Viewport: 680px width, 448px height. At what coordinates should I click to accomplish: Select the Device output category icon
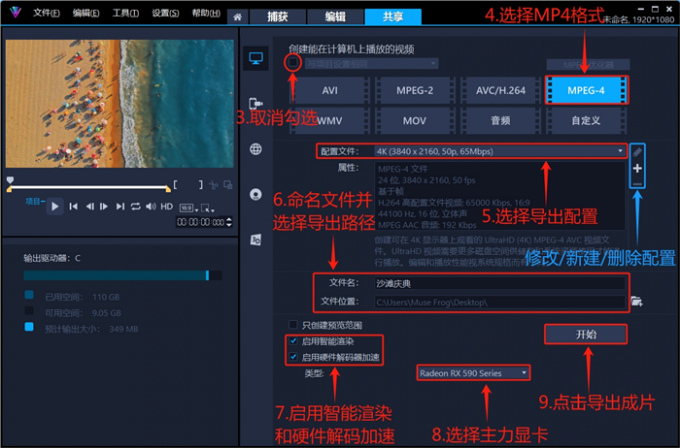click(255, 104)
